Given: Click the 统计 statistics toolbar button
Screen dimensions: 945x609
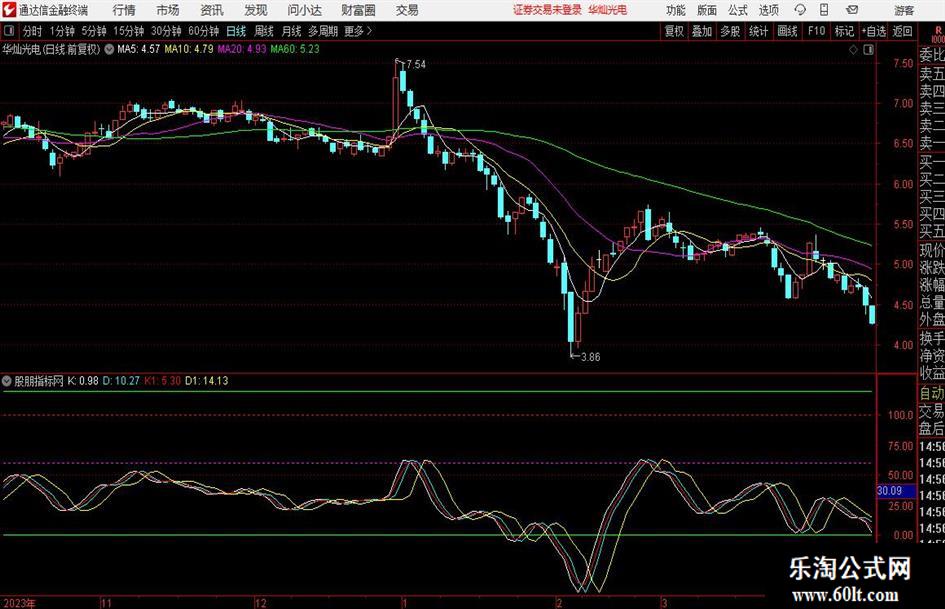Looking at the screenshot, I should pos(758,31).
